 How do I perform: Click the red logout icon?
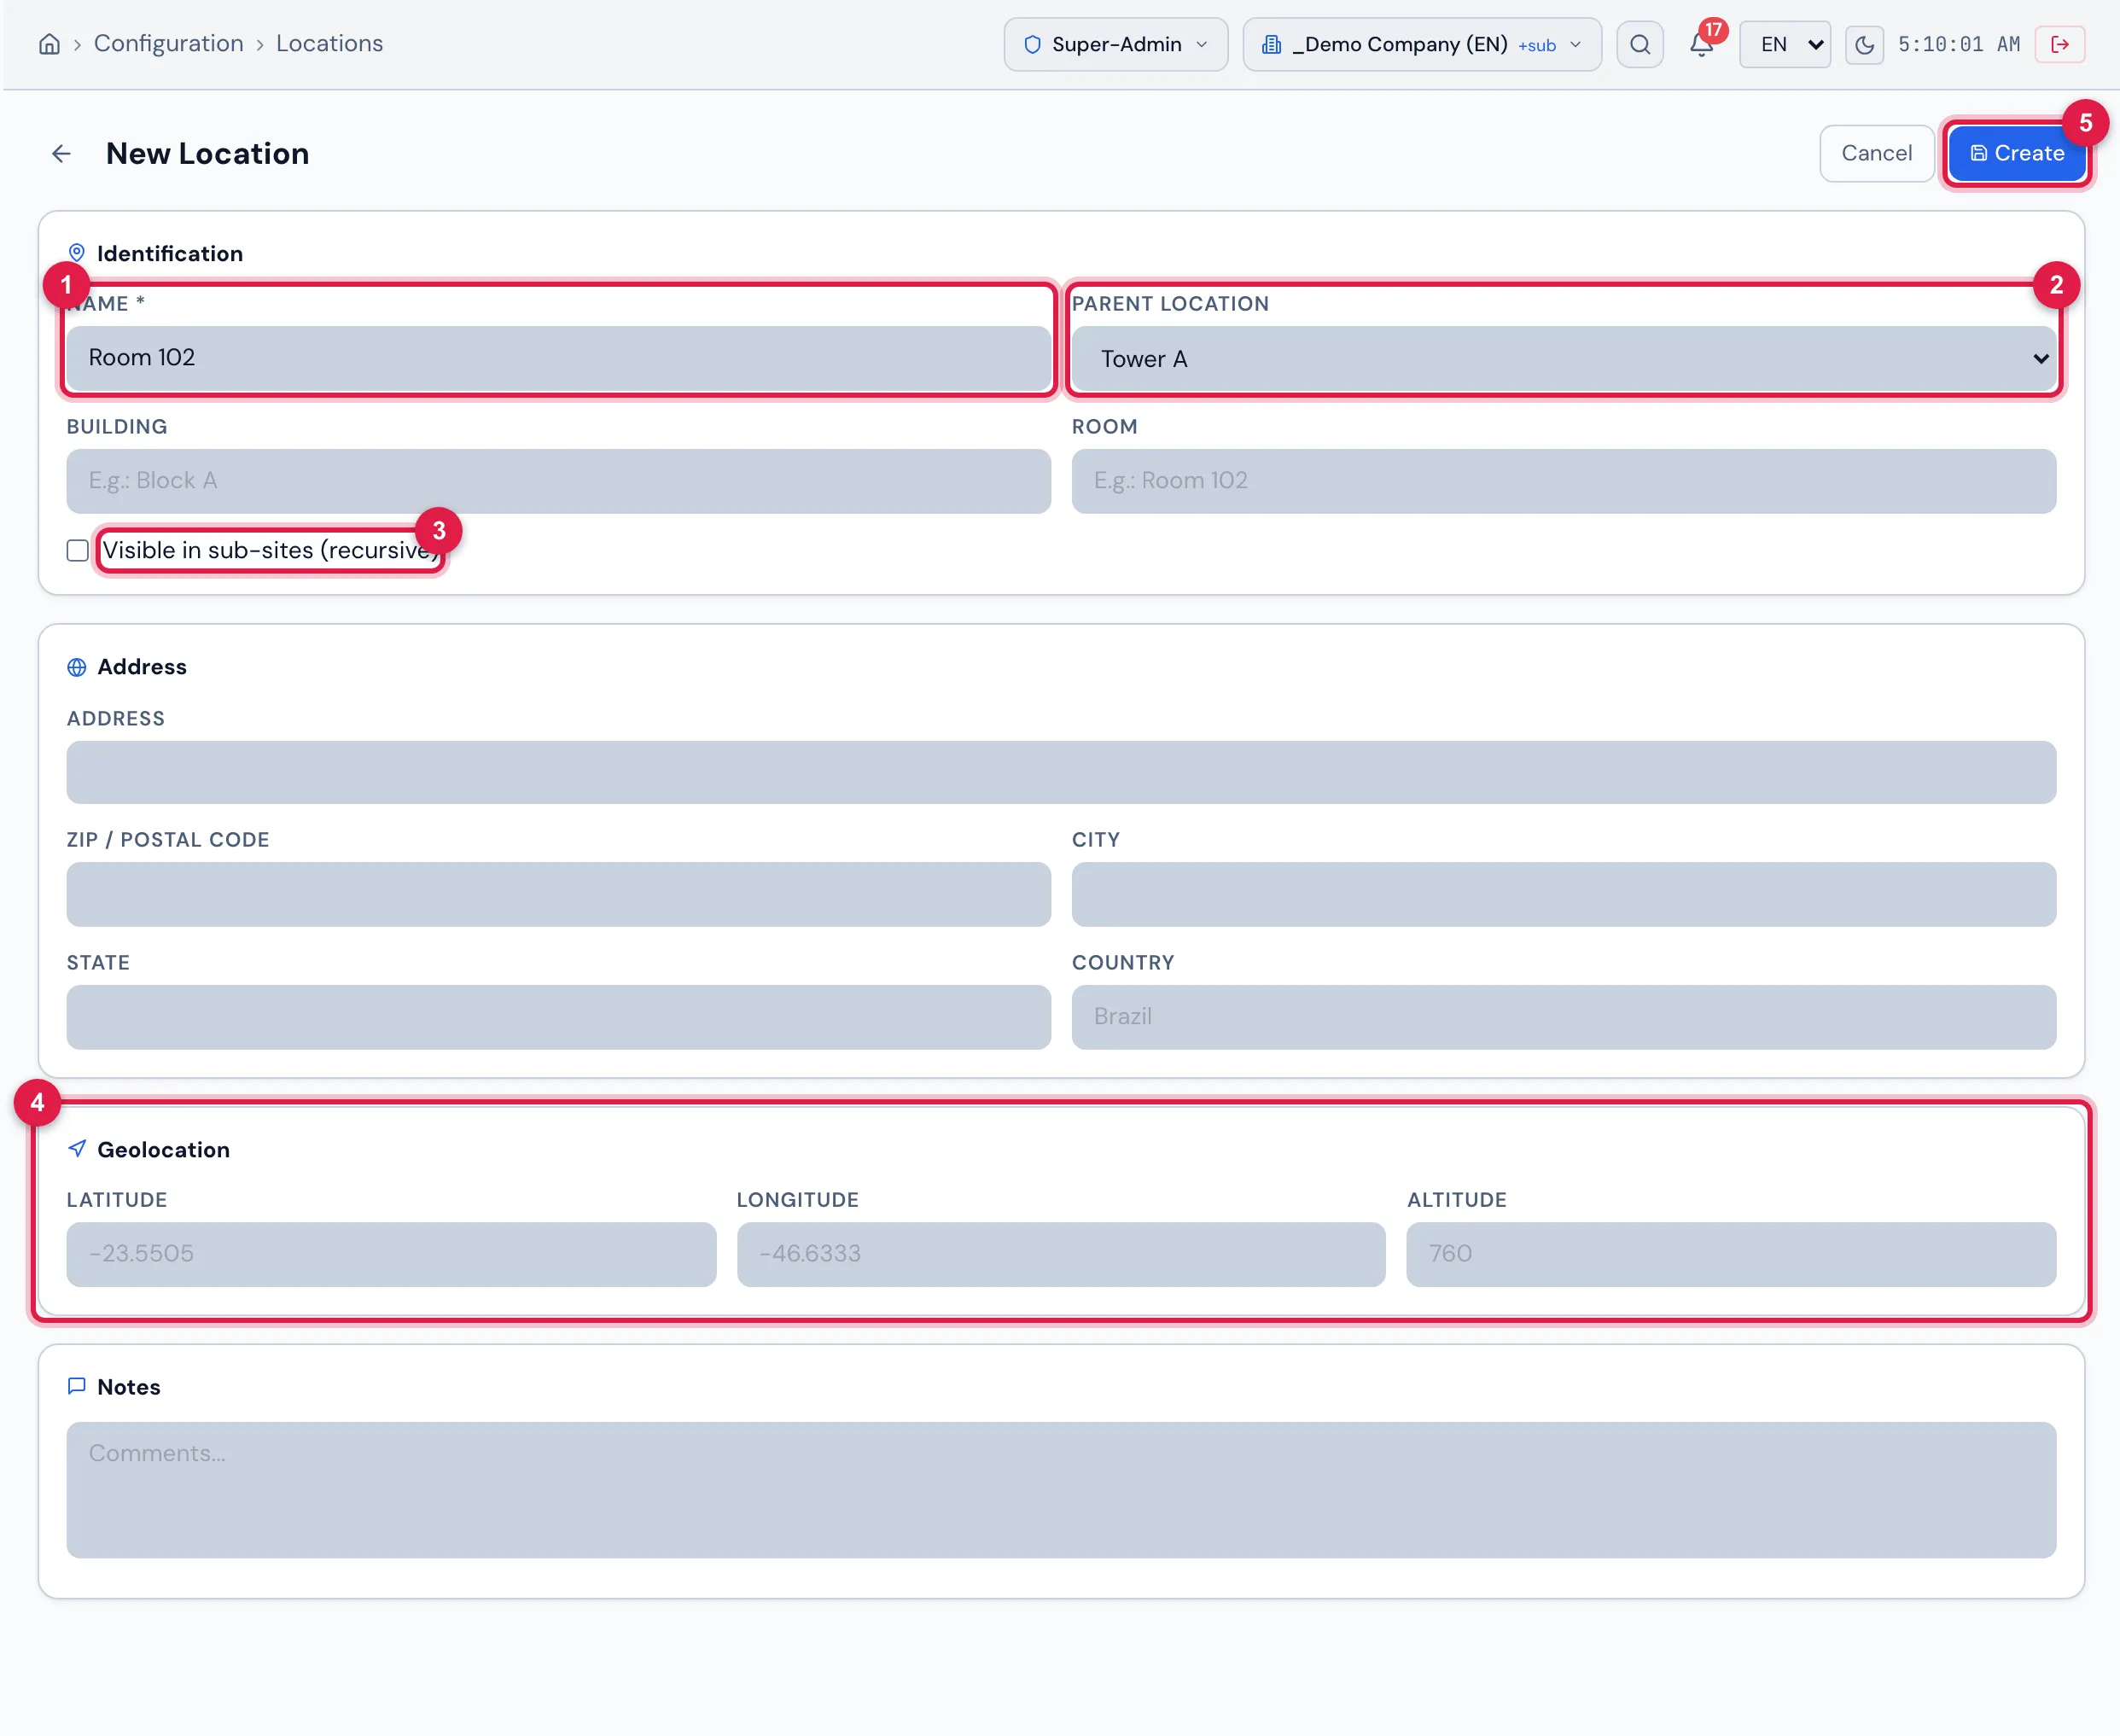coord(2060,44)
